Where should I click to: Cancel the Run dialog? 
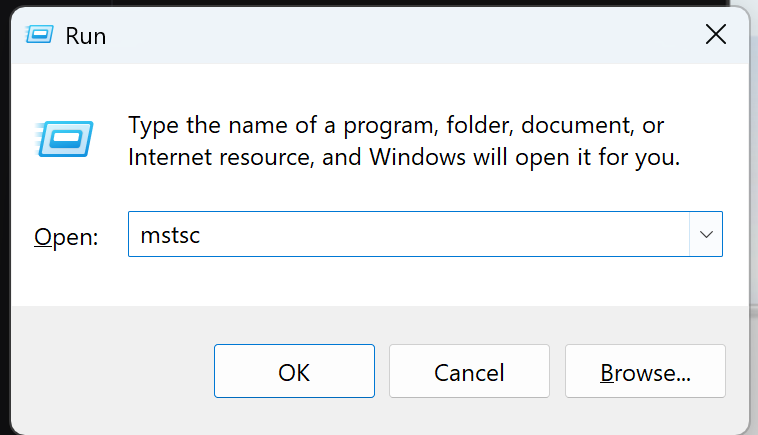(469, 371)
